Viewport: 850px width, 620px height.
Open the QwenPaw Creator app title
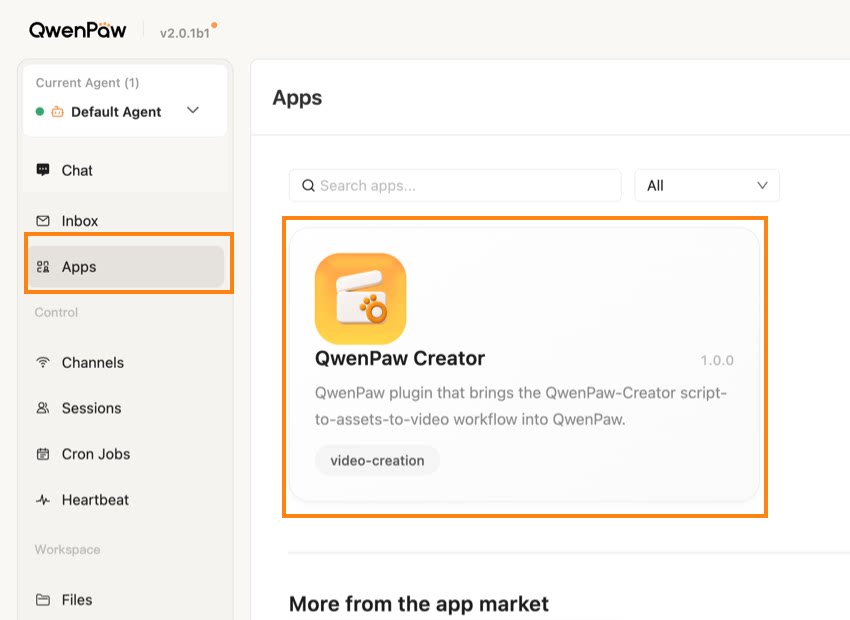tap(400, 358)
